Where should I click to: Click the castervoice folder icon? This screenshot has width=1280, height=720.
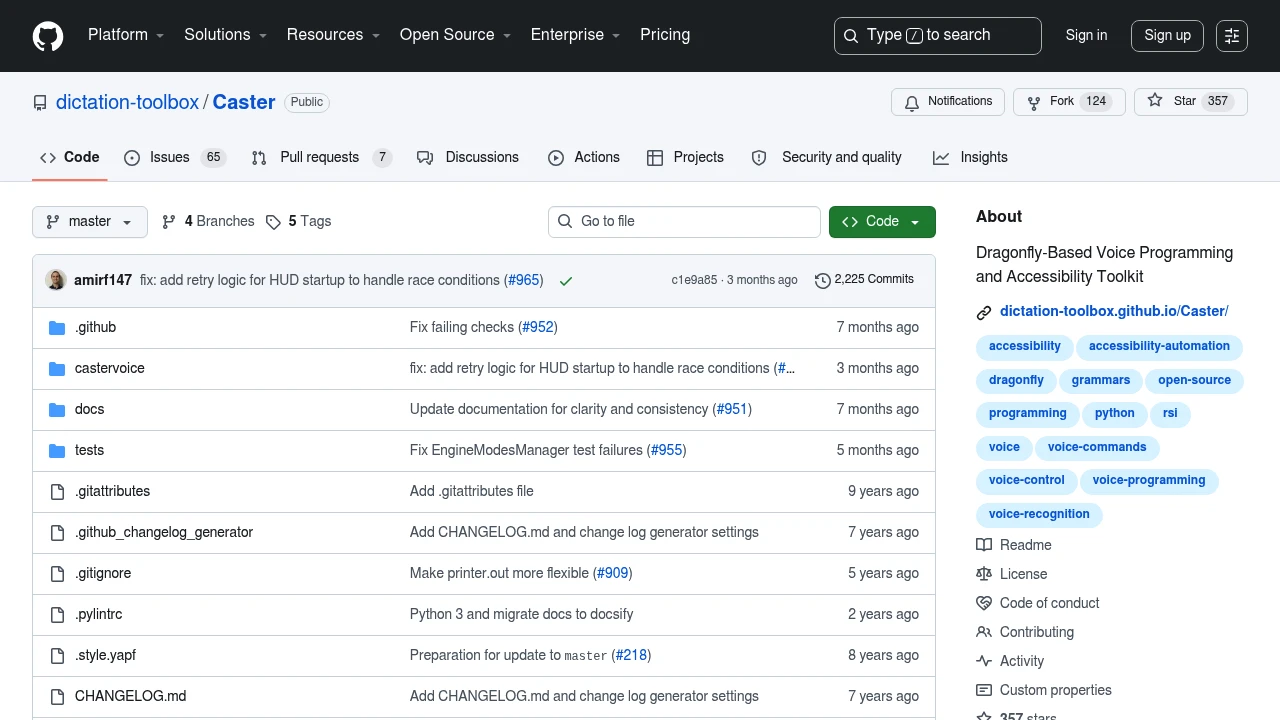tap(57, 369)
